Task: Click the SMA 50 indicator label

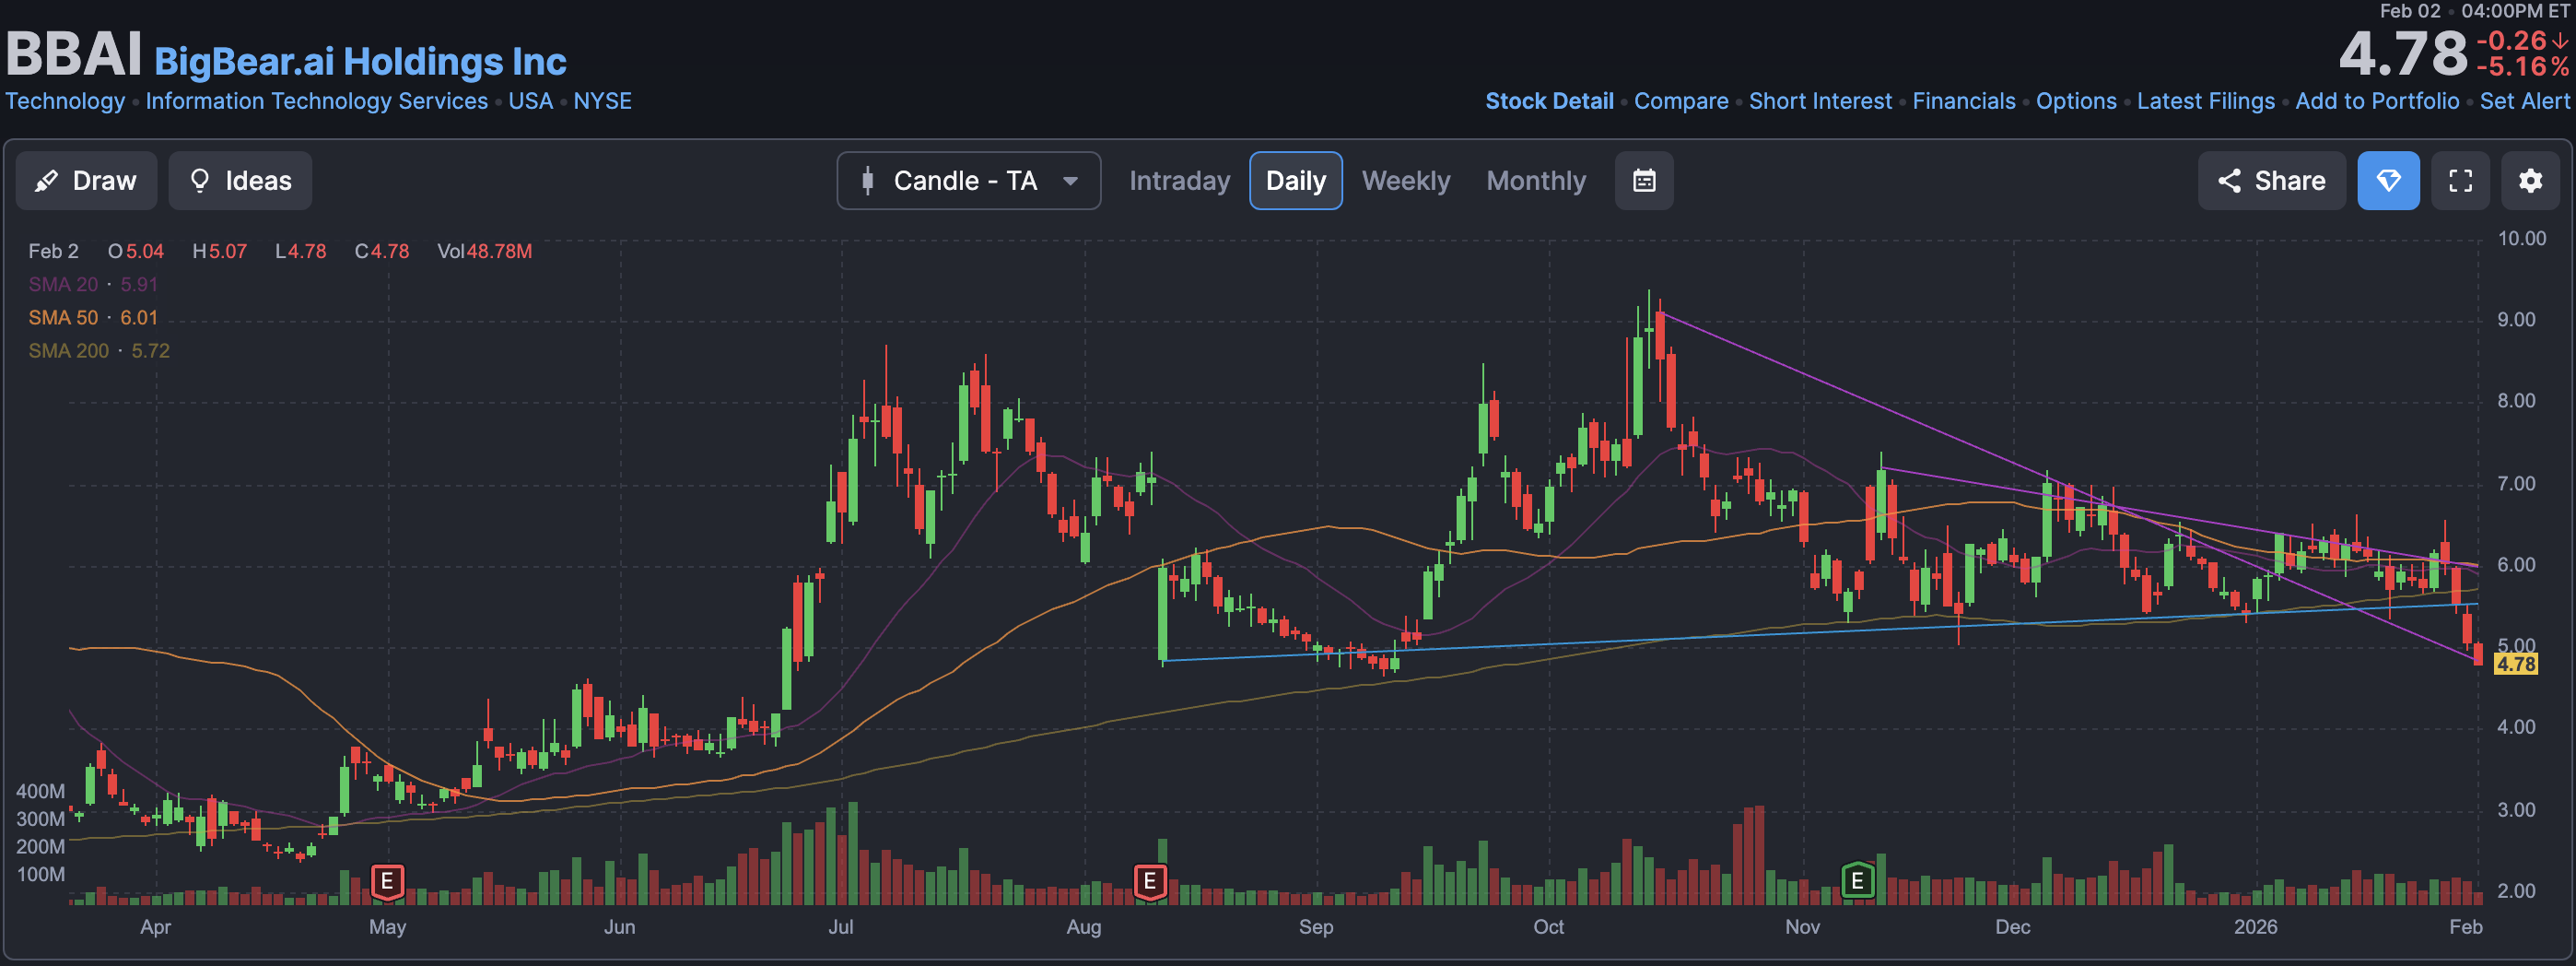Action: [93, 318]
